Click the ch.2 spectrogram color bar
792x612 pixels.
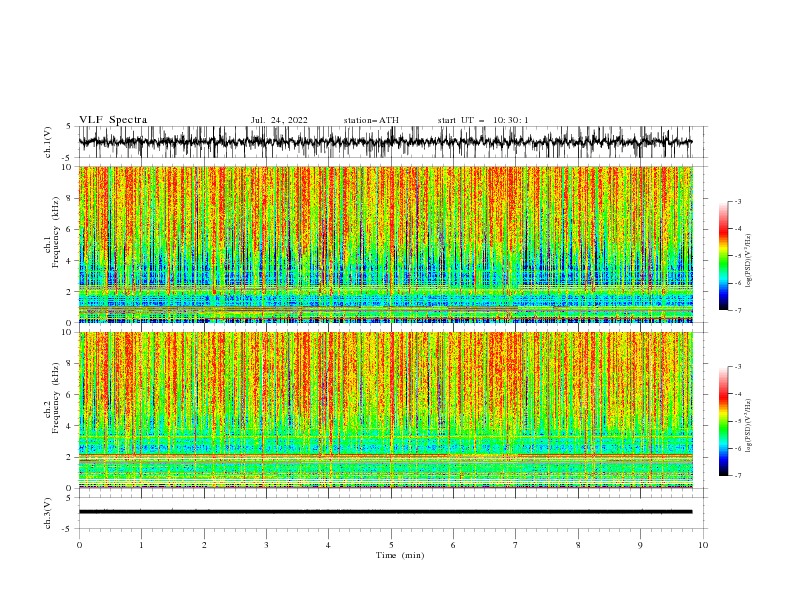tap(723, 421)
